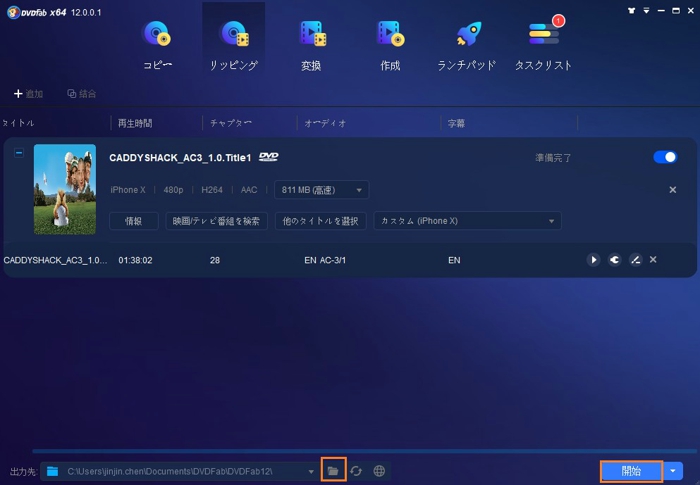Open the video edit pencil icon
This screenshot has height=485, width=700.
[634, 260]
